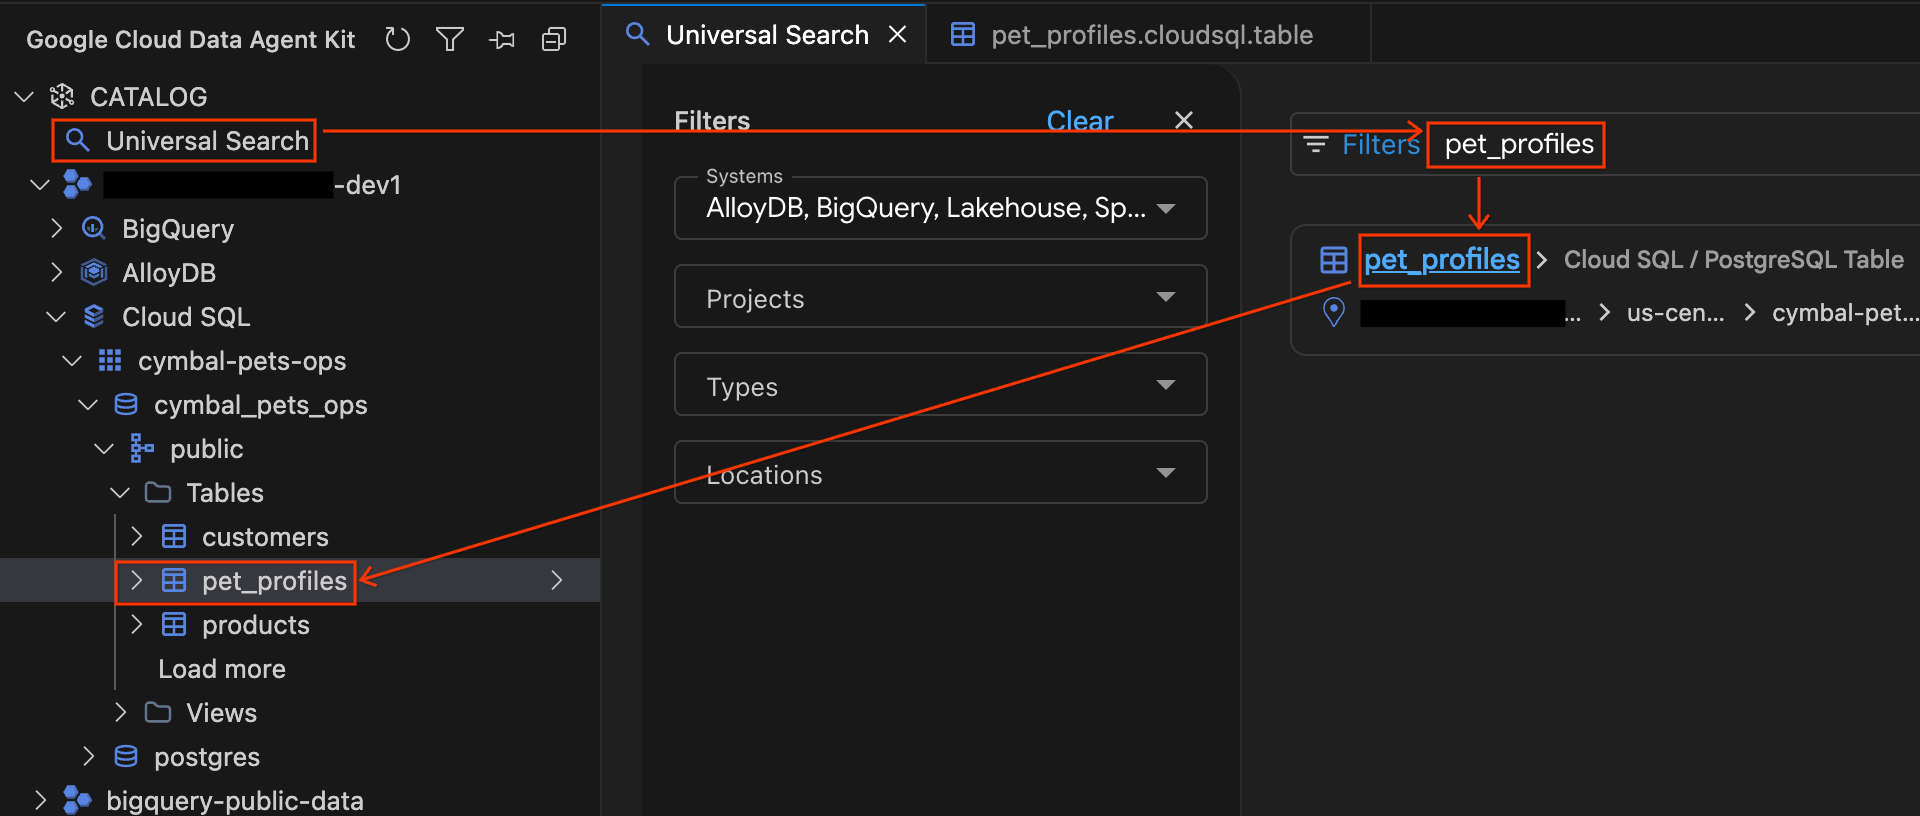This screenshot has height=816, width=1920.
Task: Click the AlloyDB service icon
Action: pos(94,272)
